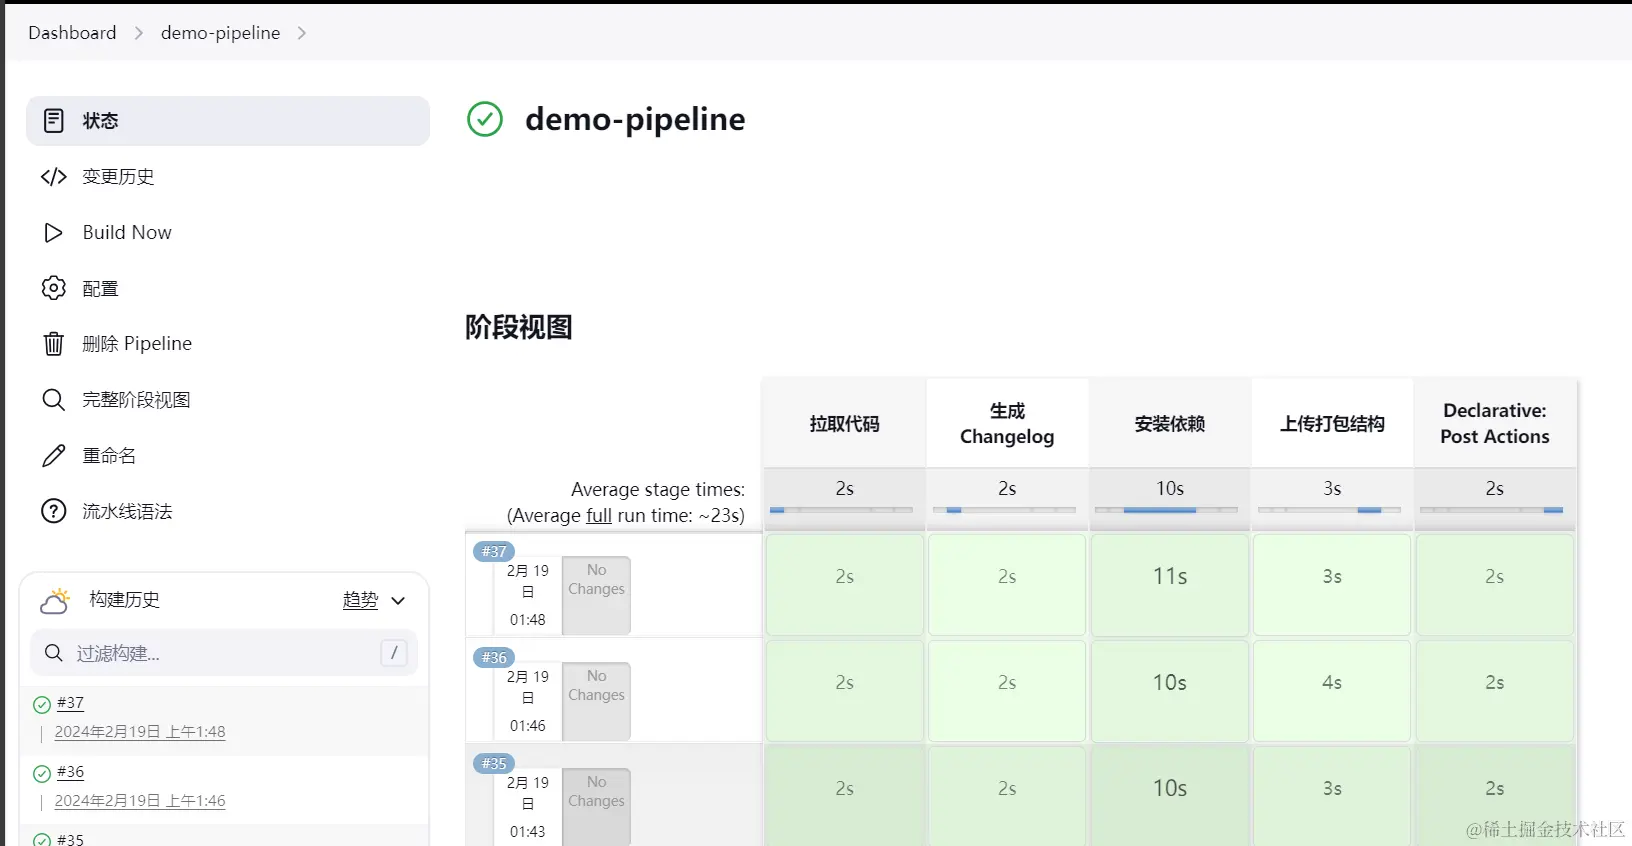Screen dimensions: 1632x846
Task: Open the 趋势 trend link
Action: pos(360,600)
